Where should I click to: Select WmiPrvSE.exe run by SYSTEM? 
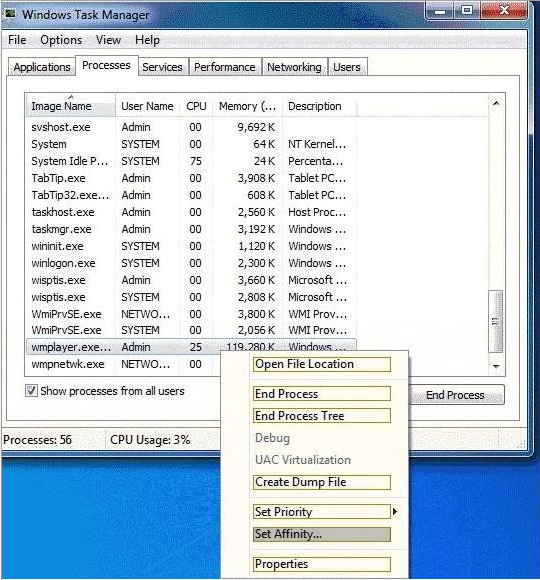[x=190, y=330]
